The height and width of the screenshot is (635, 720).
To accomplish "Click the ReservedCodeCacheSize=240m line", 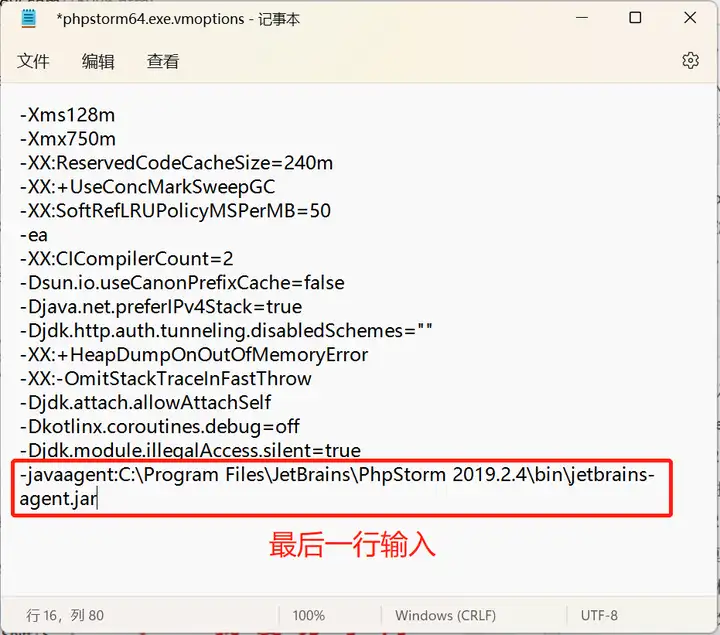I will tap(176, 163).
